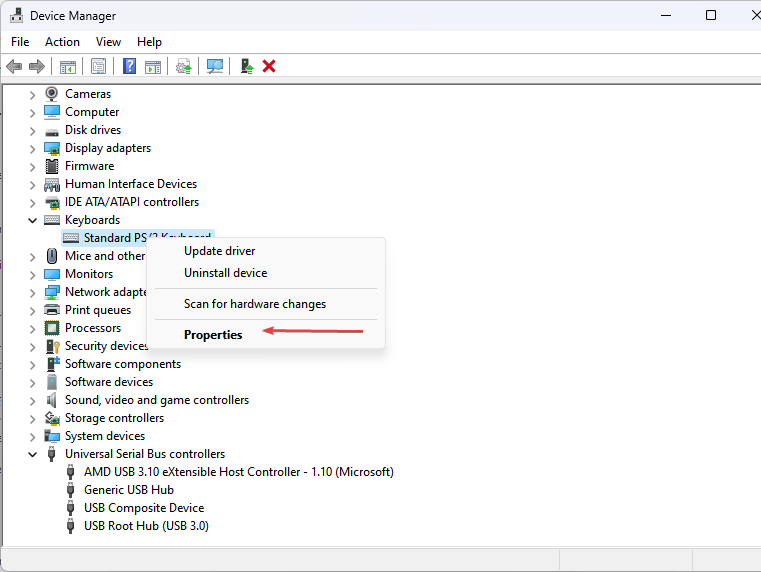
Task: Click the Forward arrow in the toolbar
Action: coord(37,66)
